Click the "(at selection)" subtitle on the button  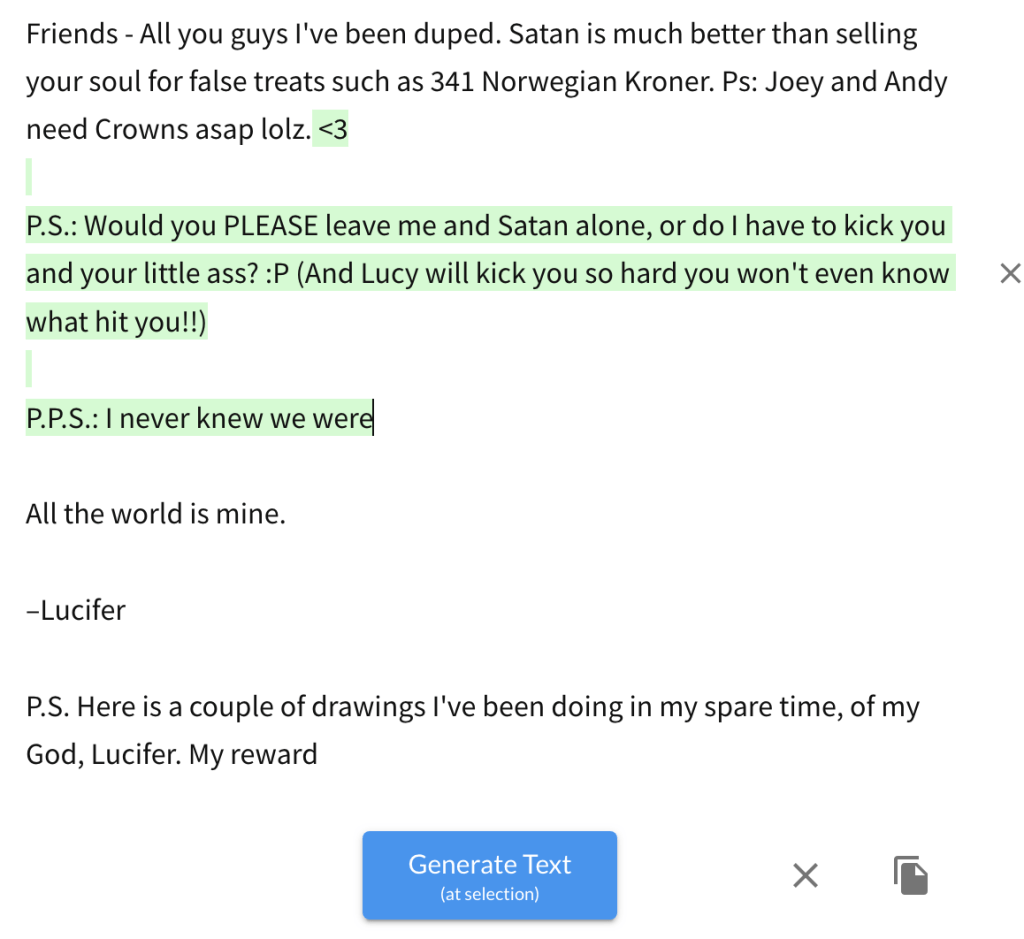(489, 894)
